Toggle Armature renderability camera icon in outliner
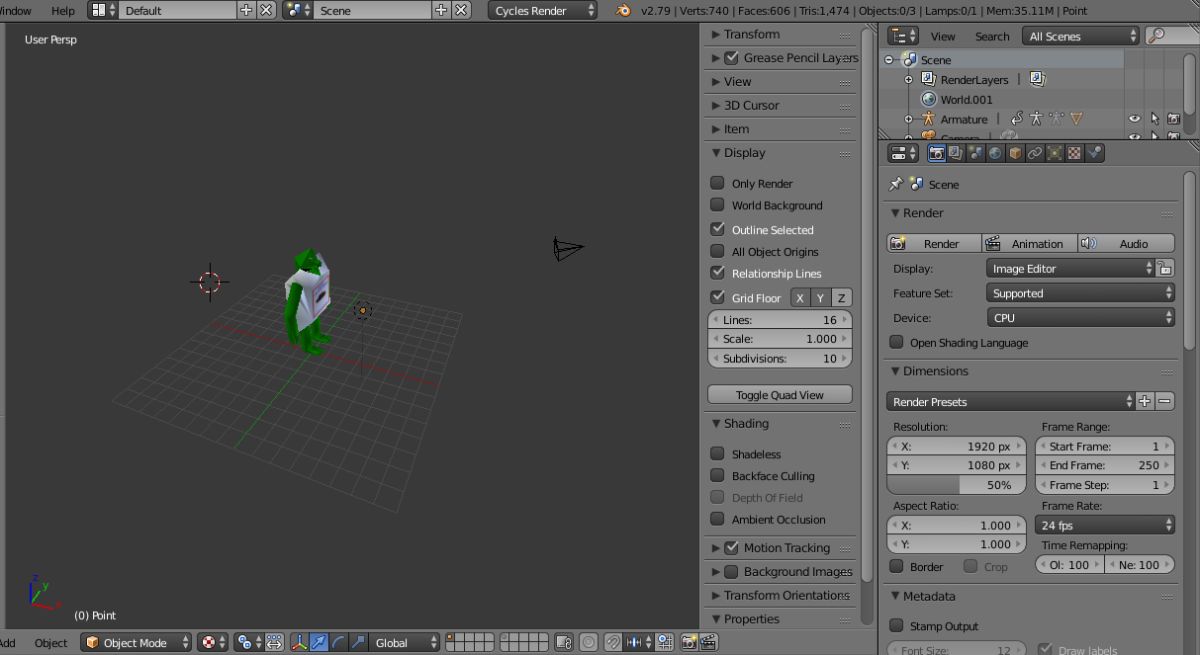The width and height of the screenshot is (1200, 655). click(x=1173, y=119)
